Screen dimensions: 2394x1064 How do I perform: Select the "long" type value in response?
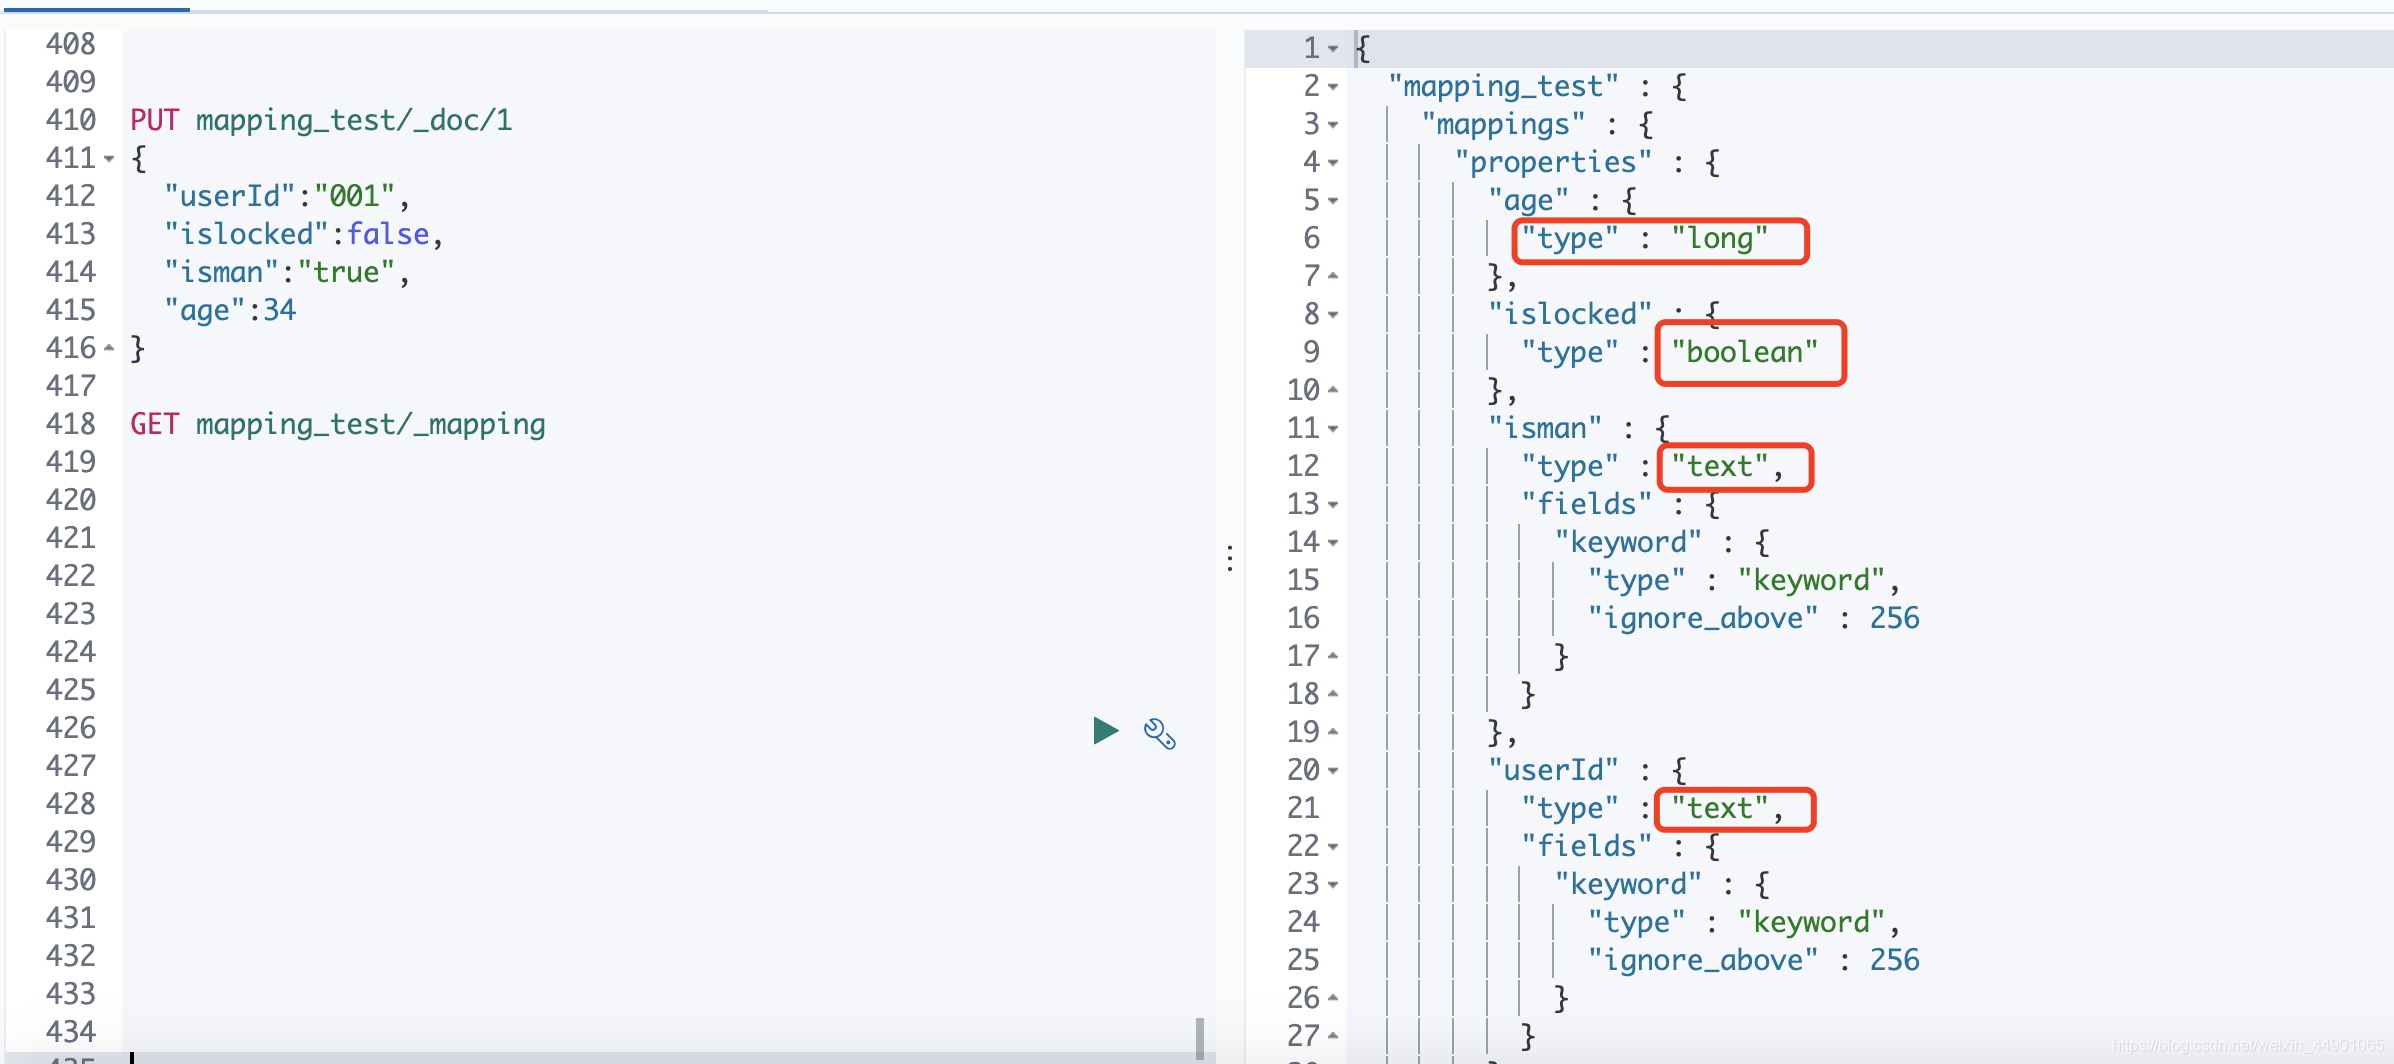[1719, 239]
